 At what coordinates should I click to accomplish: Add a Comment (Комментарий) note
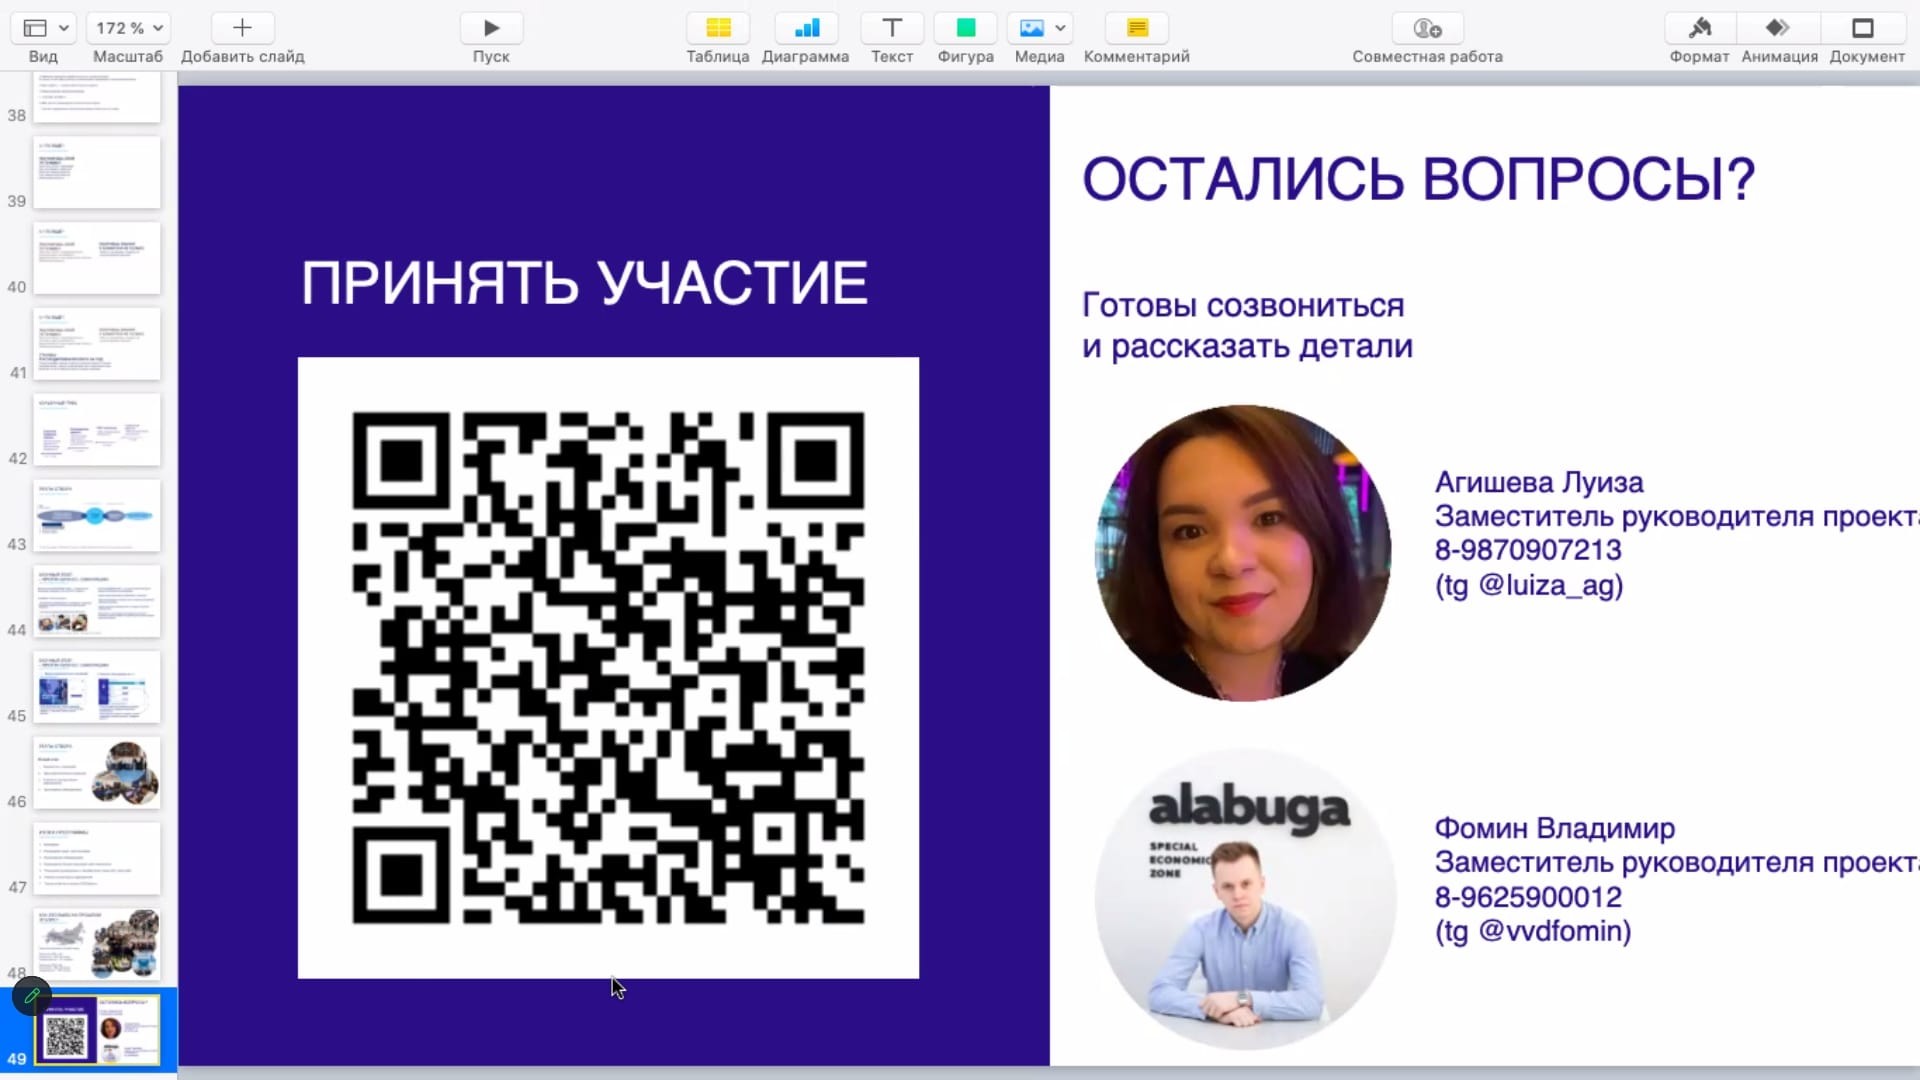coord(1137,28)
